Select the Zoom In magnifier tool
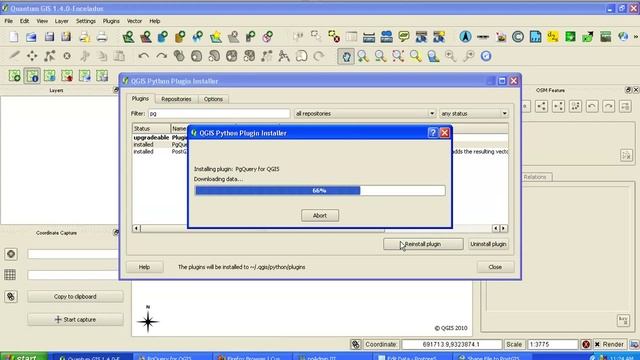Viewport: 640px width, 360px height. click(363, 56)
